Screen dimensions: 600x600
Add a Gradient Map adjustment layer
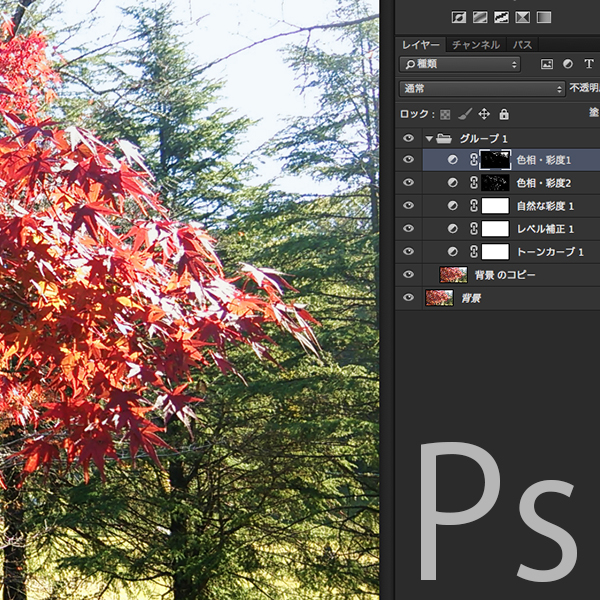(x=544, y=17)
